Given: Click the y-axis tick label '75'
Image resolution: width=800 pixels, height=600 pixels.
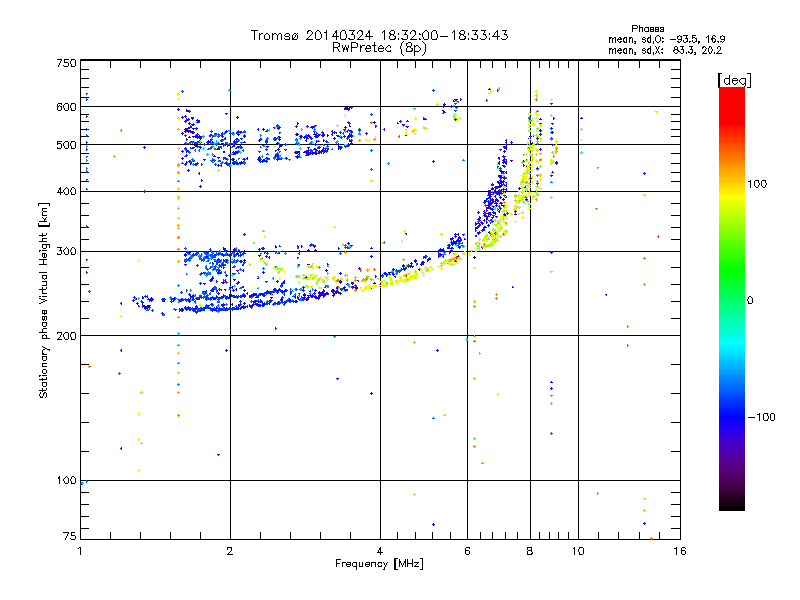Looking at the screenshot, I should 69,536.
